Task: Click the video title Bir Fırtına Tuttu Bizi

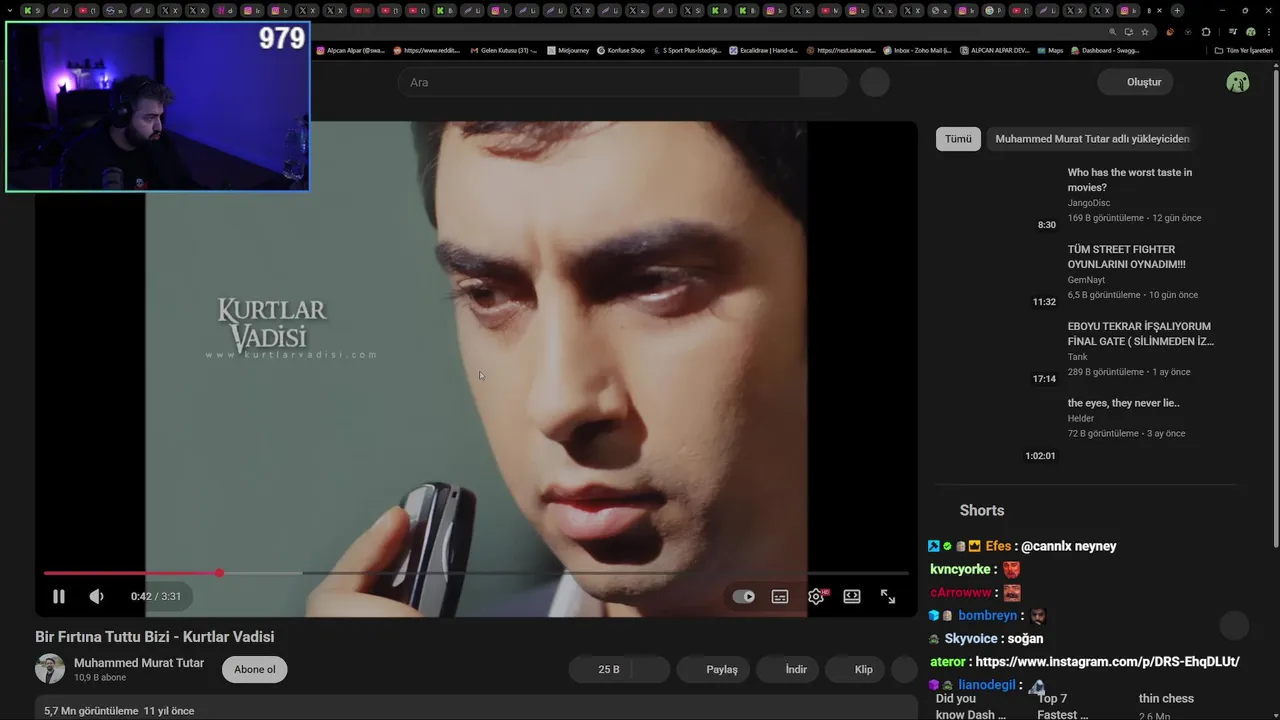Action: 154,637
